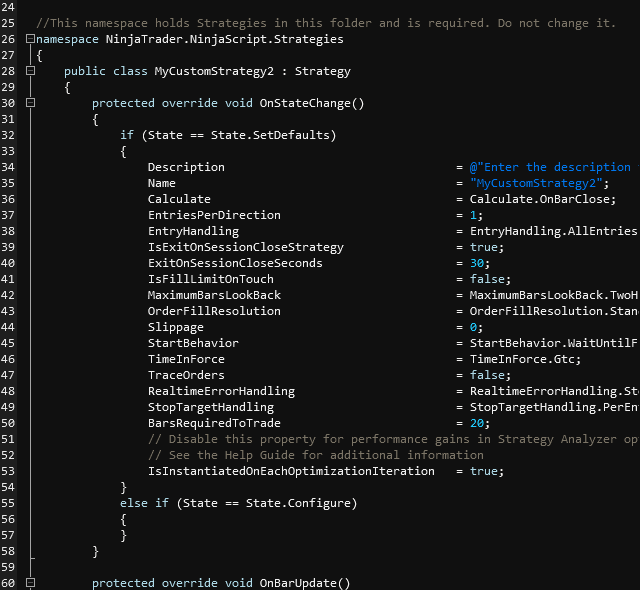This screenshot has width=640, height=590.
Task: Collapse the NinjaTrader.NinjaScript.Strategies namespace block
Action: click(x=30, y=39)
